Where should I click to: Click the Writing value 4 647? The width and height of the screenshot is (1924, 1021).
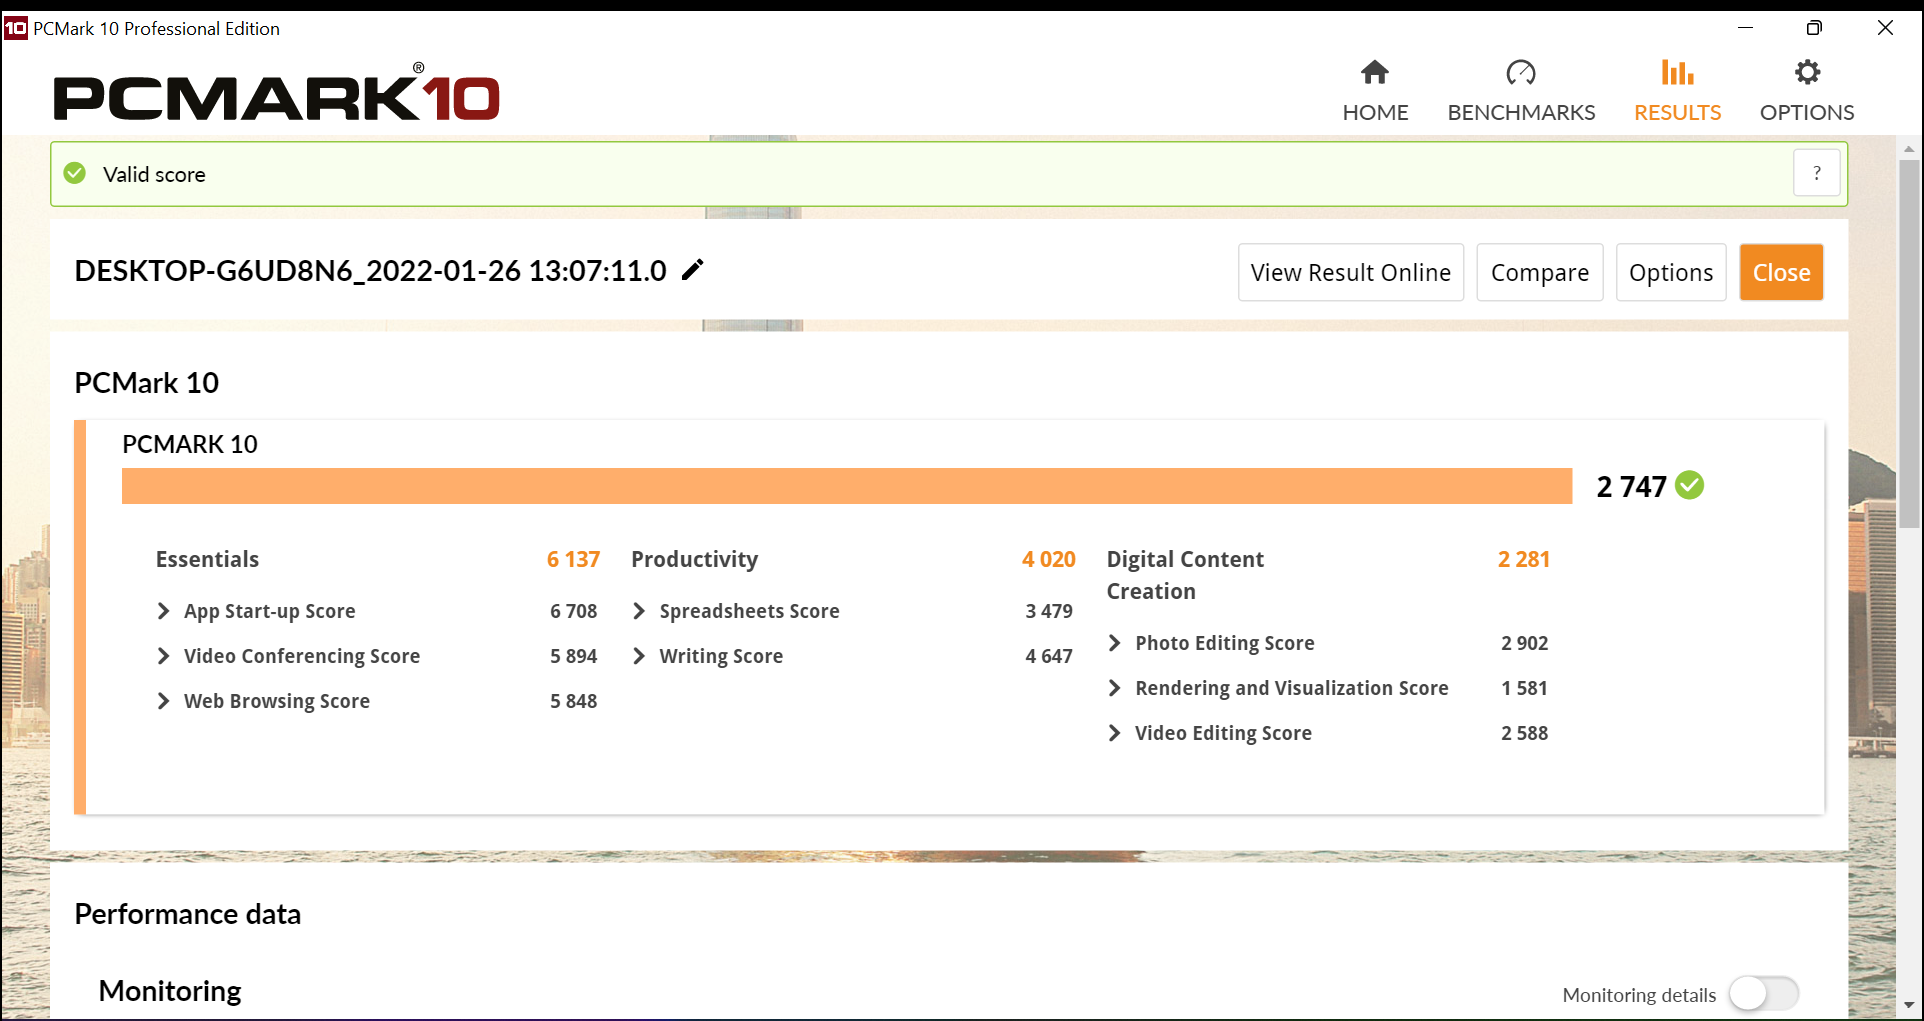[x=1048, y=656]
